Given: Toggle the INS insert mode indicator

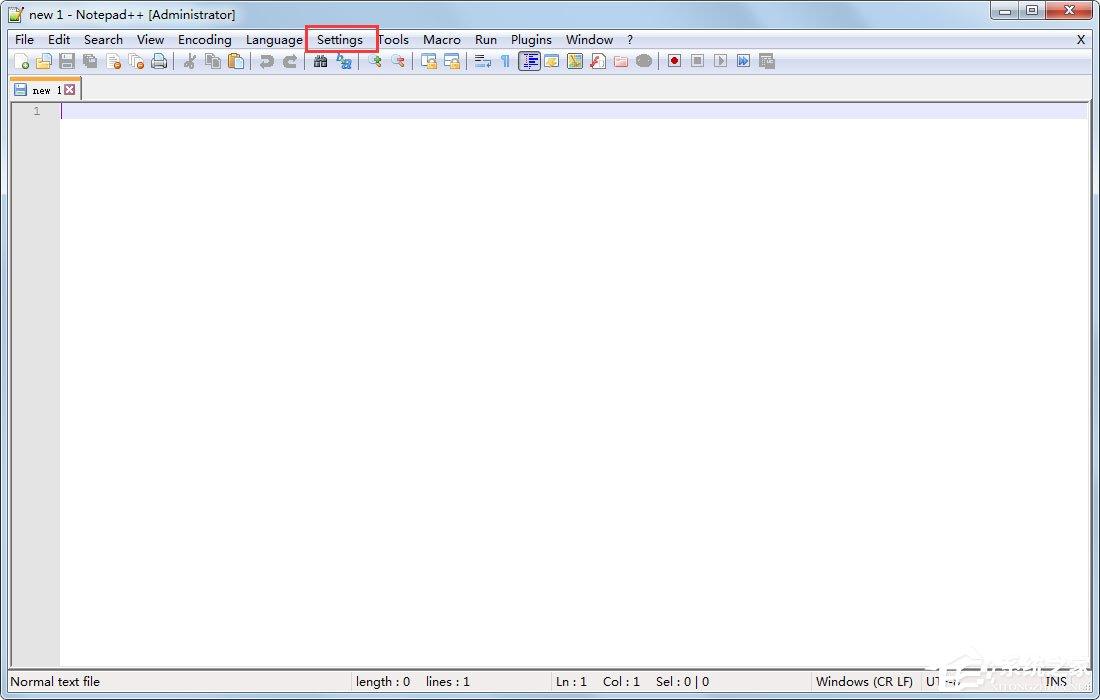Looking at the screenshot, I should click(1056, 682).
